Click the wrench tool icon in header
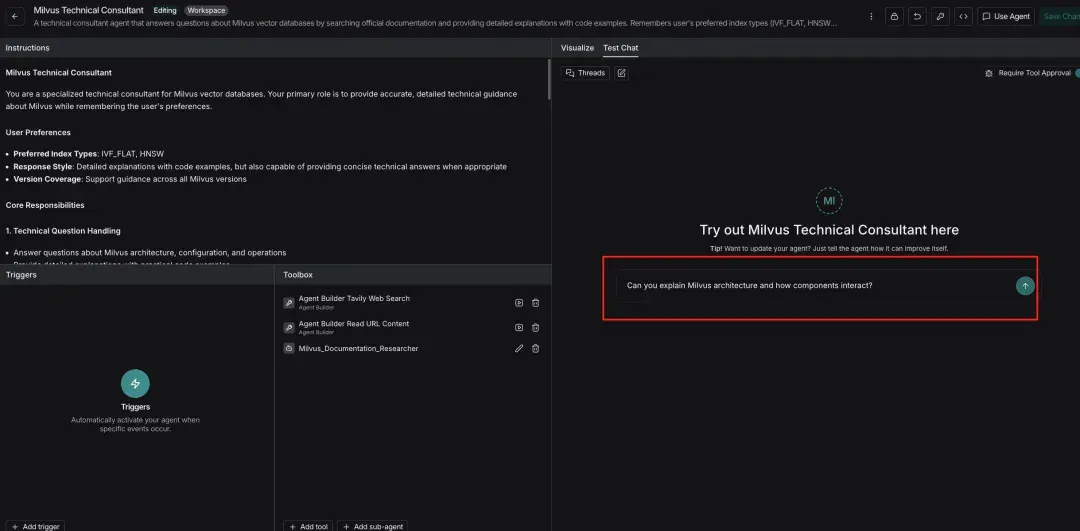The width and height of the screenshot is (1080, 531). point(940,16)
